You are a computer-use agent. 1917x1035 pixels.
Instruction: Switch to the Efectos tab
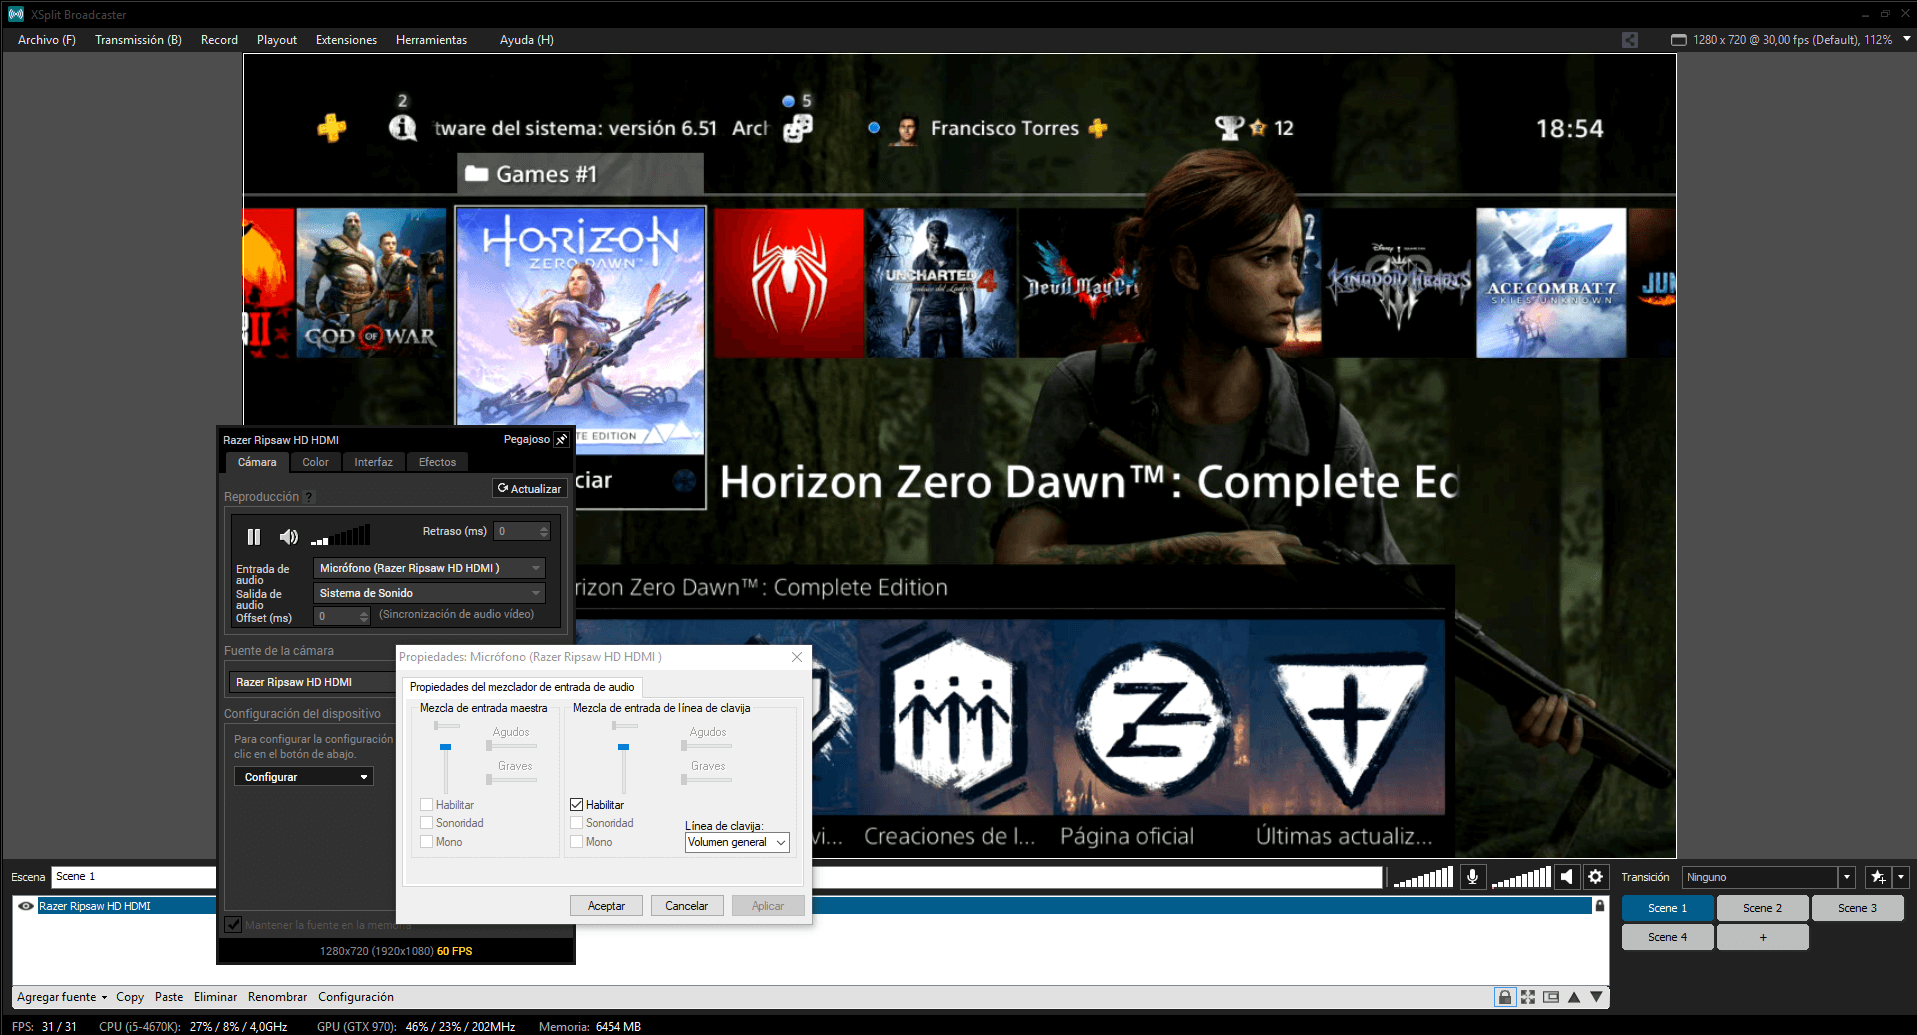click(x=437, y=462)
